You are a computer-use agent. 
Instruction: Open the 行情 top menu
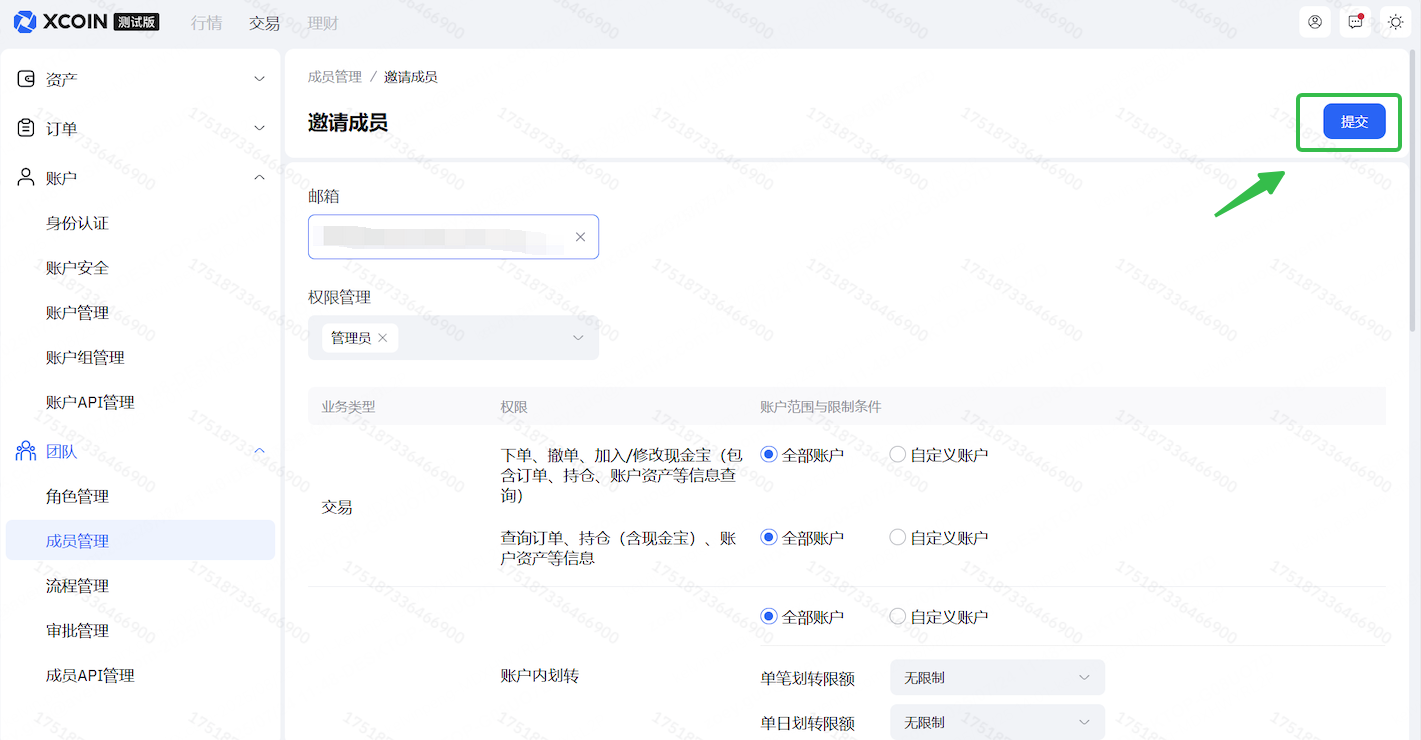coord(207,23)
